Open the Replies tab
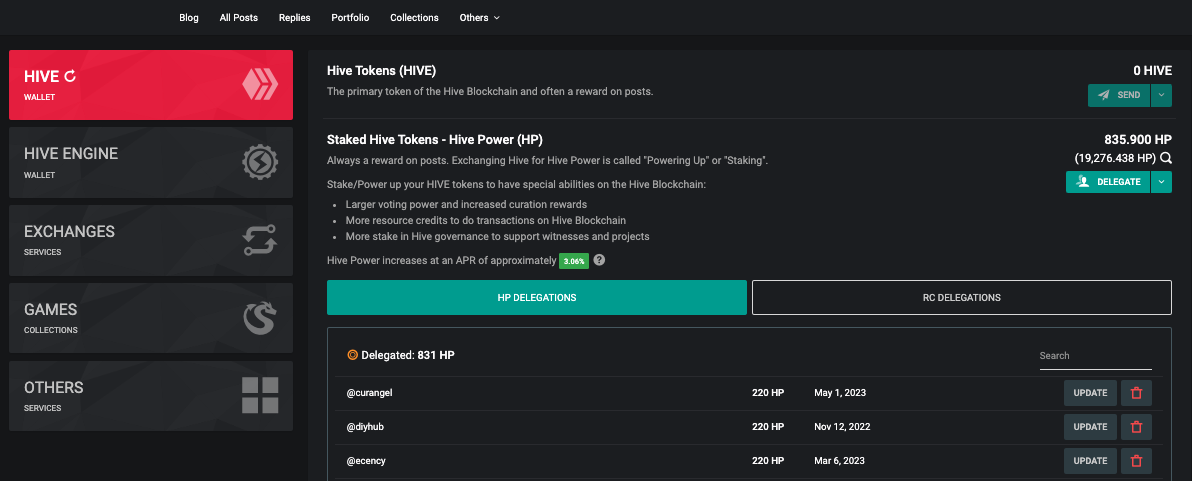 (295, 17)
